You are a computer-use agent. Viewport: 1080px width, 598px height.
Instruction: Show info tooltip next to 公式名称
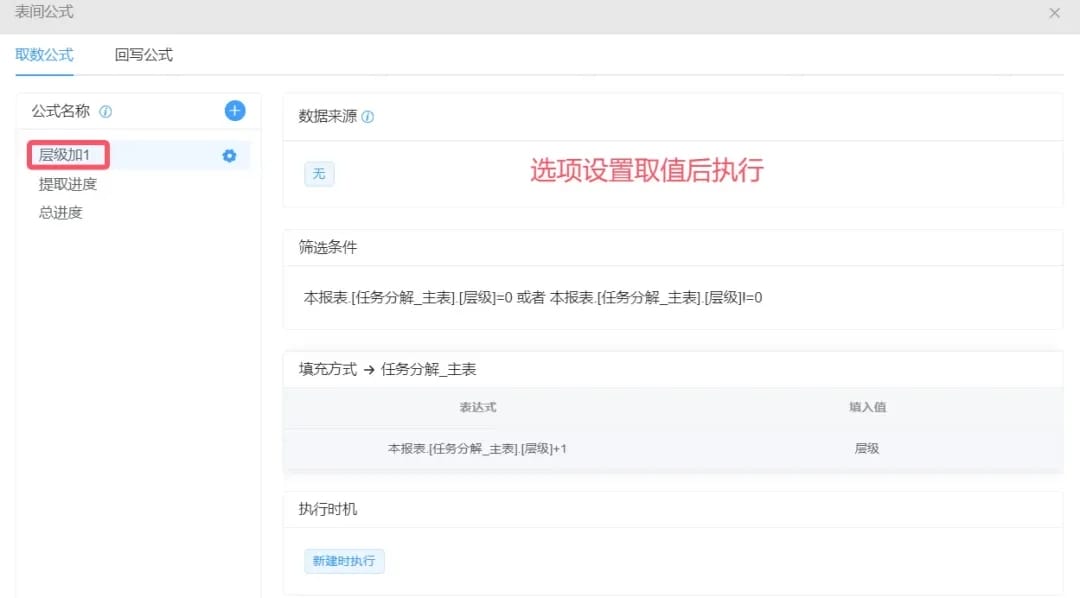click(105, 112)
